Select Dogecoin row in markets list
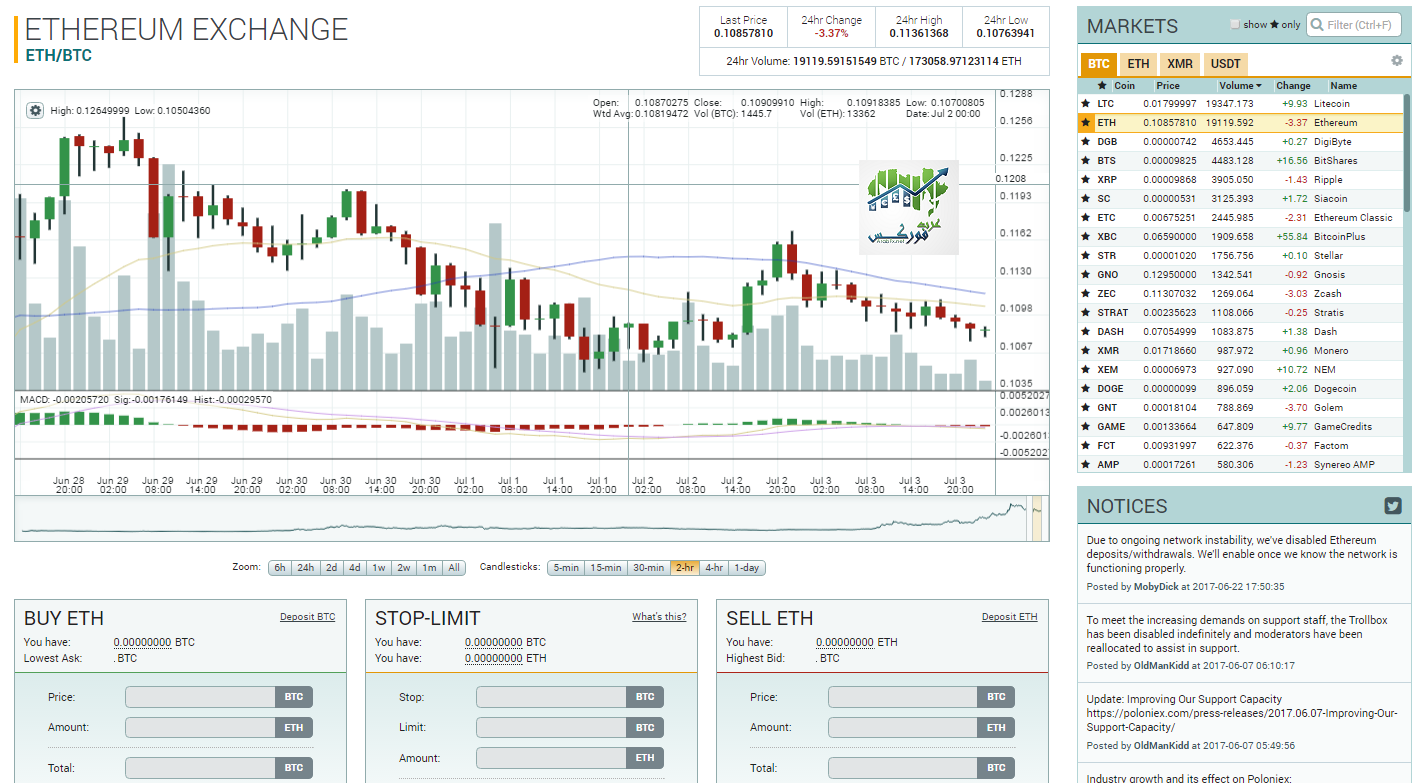The width and height of the screenshot is (1416, 783). tap(1240, 388)
